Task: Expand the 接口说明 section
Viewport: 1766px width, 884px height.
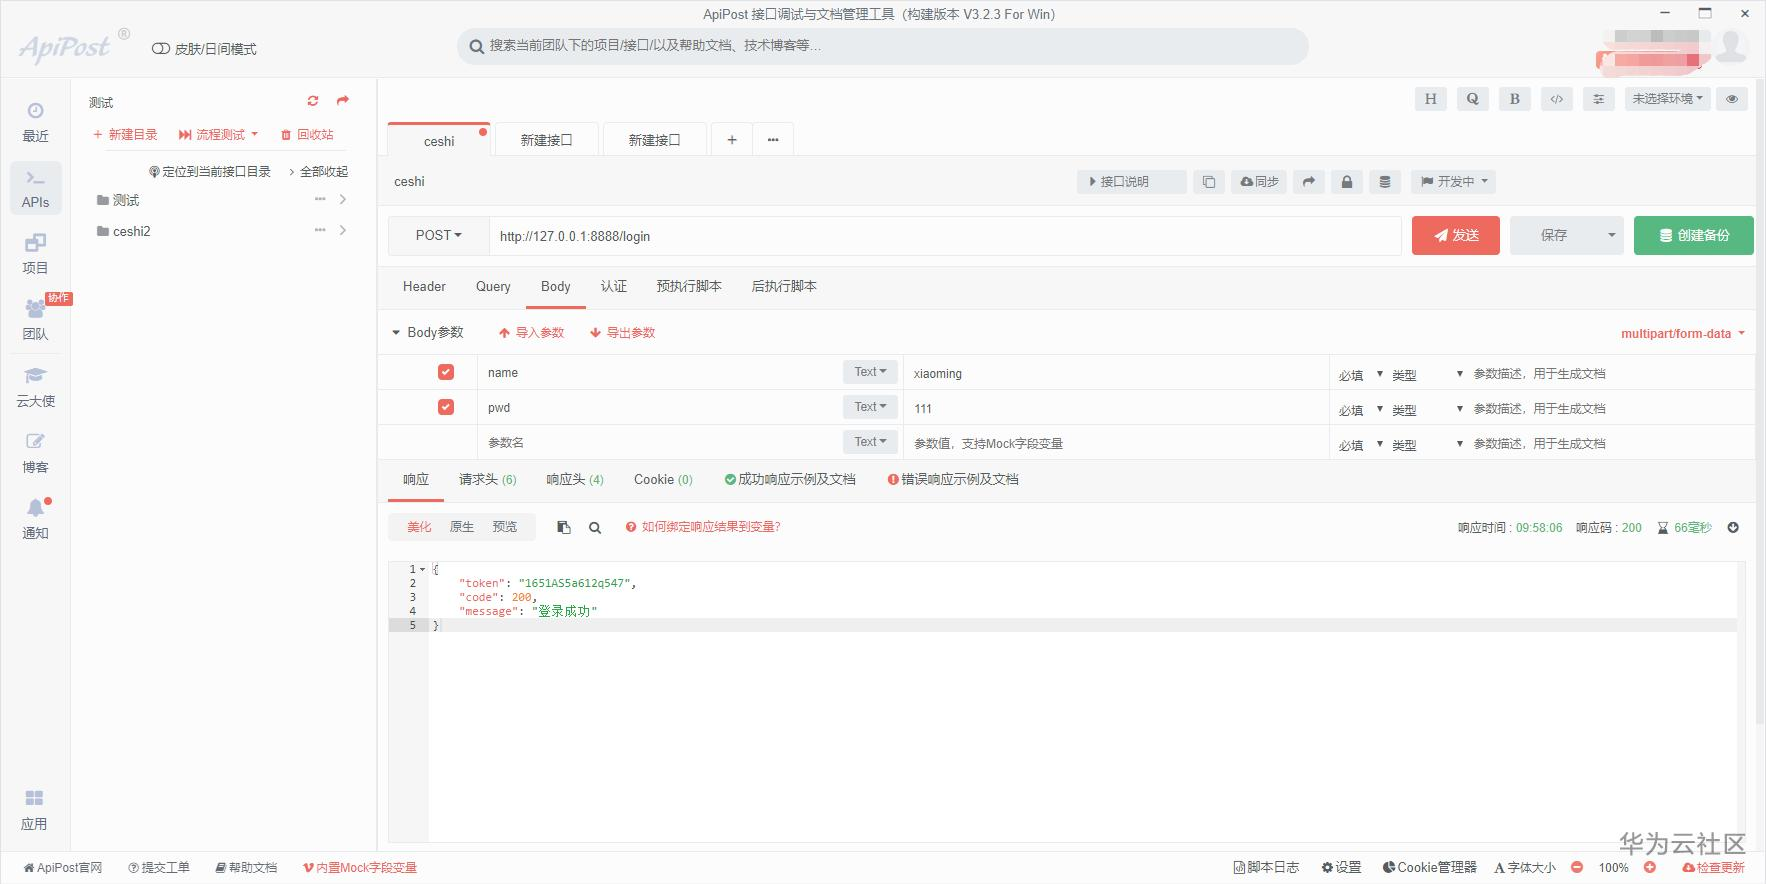Action: (1131, 182)
